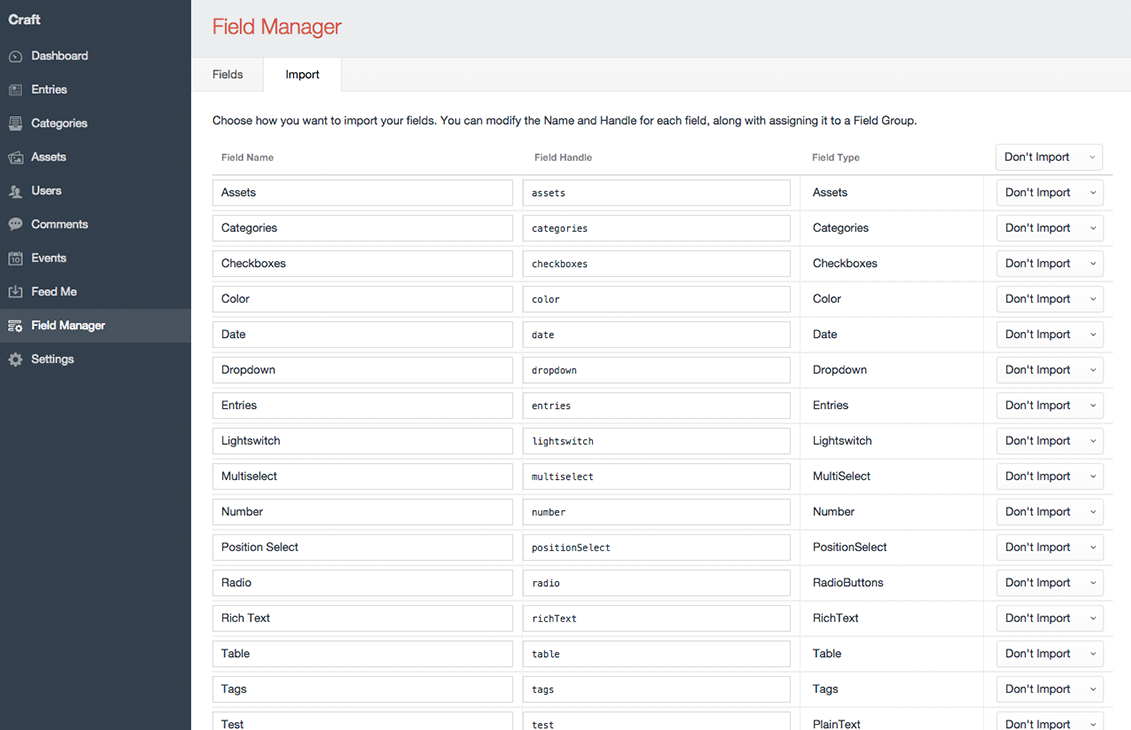
Task: Expand the Lightswitch row import dropdown
Action: coord(1049,441)
